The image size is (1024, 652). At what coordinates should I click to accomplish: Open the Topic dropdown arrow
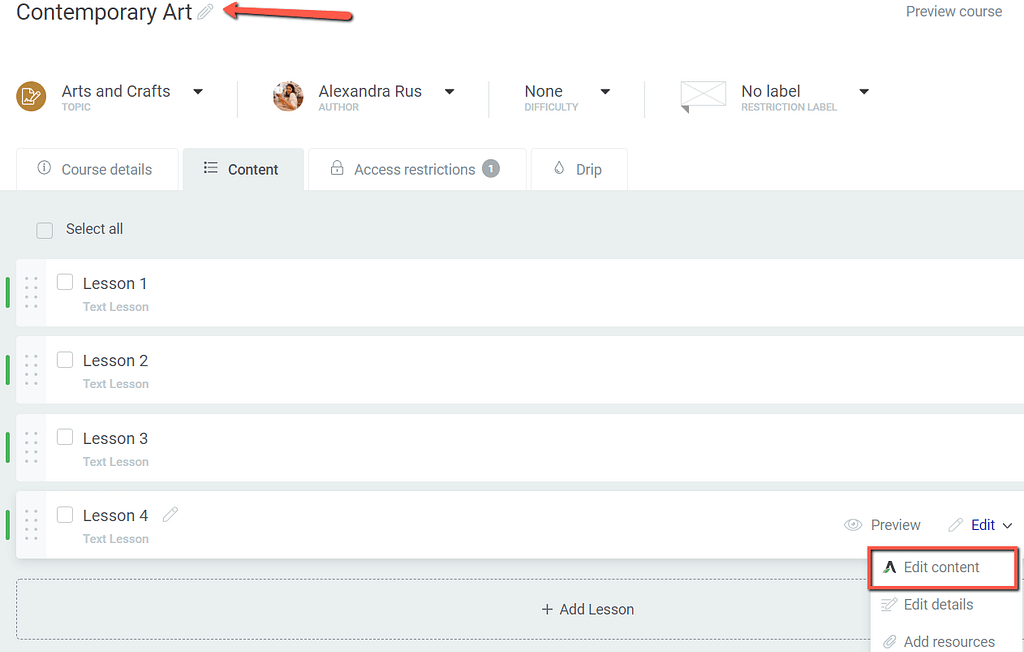point(198,91)
